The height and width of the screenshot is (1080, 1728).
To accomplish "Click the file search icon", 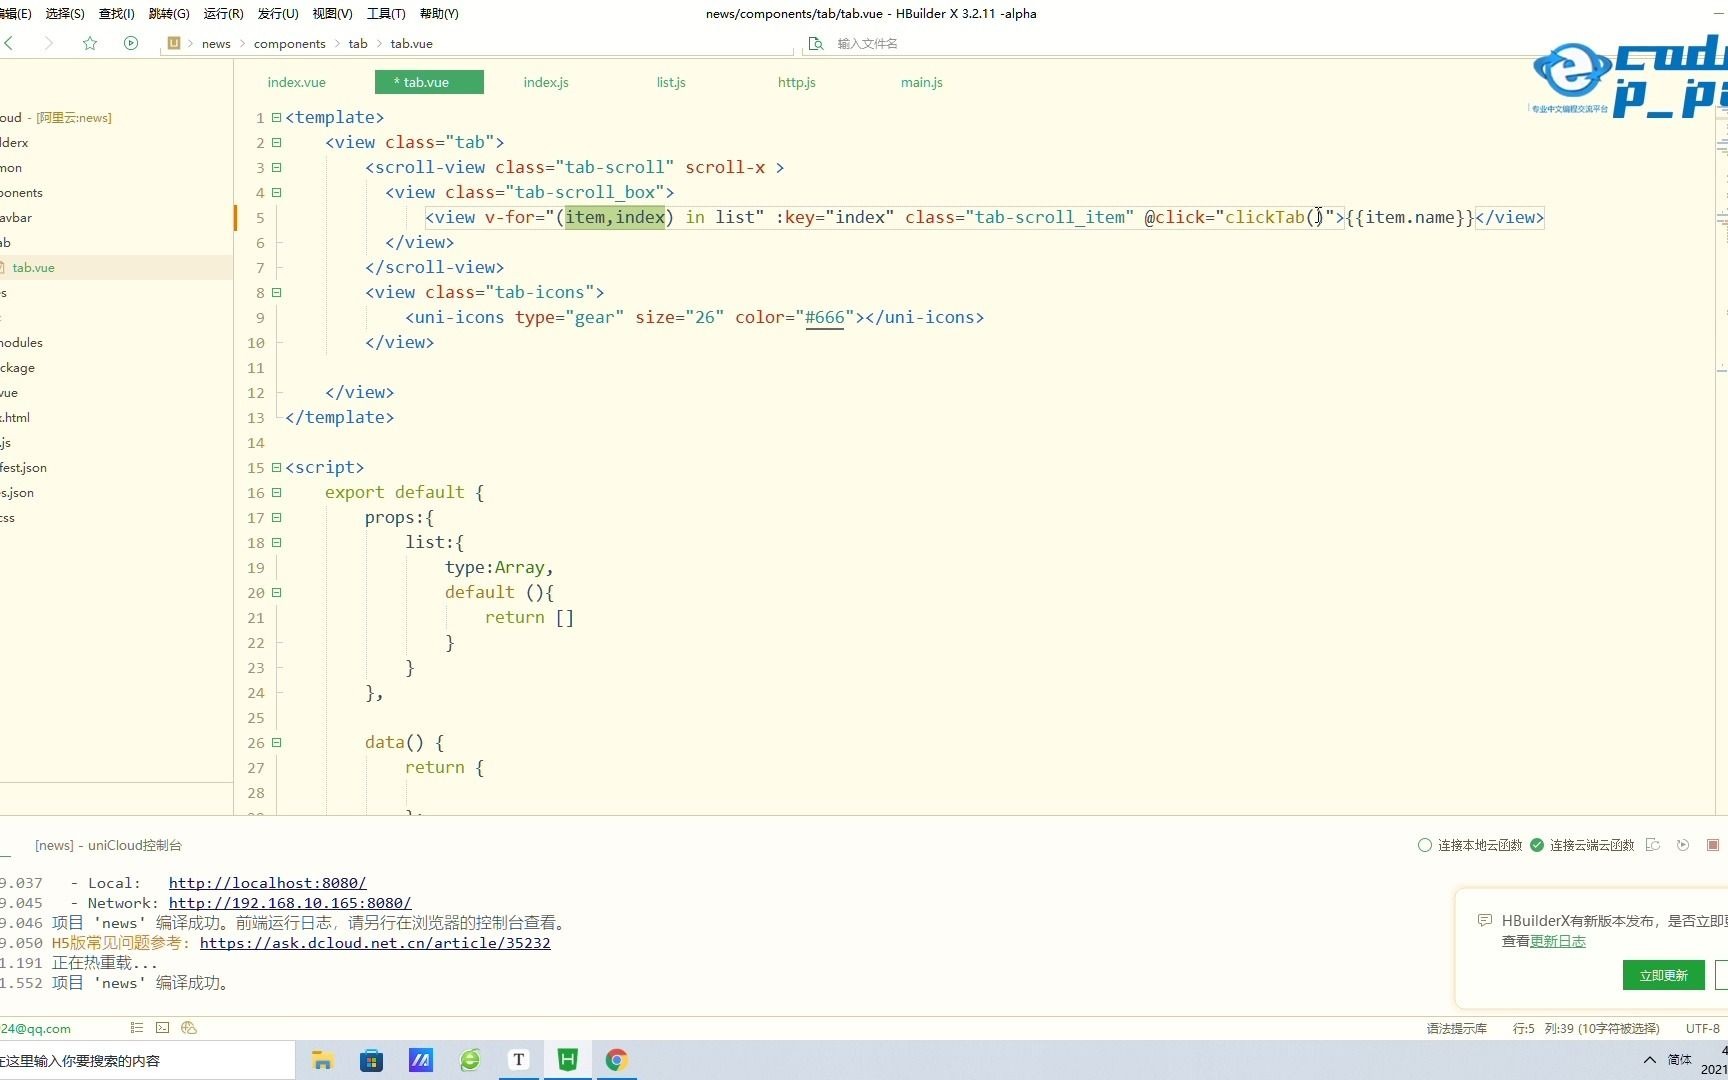I will (816, 43).
